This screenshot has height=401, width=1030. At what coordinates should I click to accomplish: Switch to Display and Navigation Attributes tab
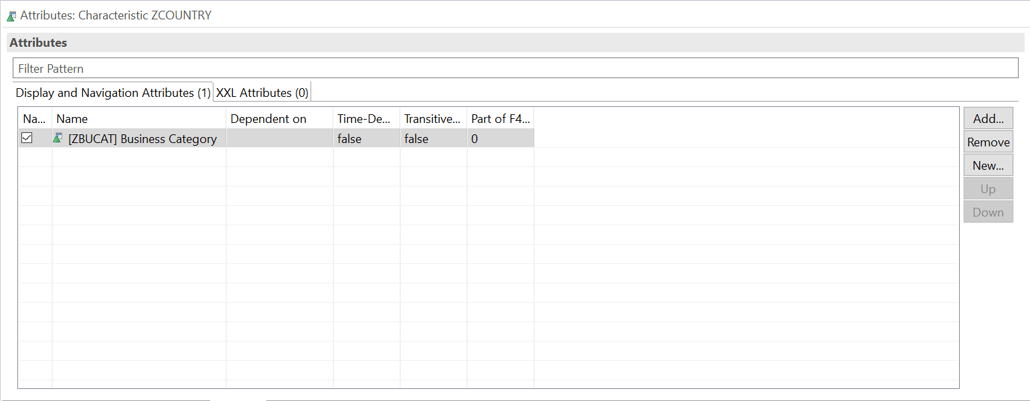(x=113, y=93)
